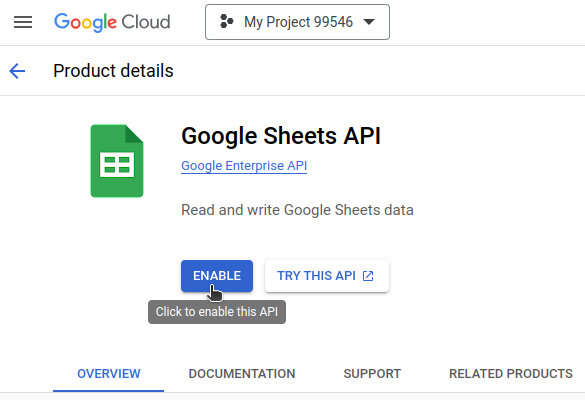Click the green Google Sheets file icon

pyautogui.click(x=117, y=161)
